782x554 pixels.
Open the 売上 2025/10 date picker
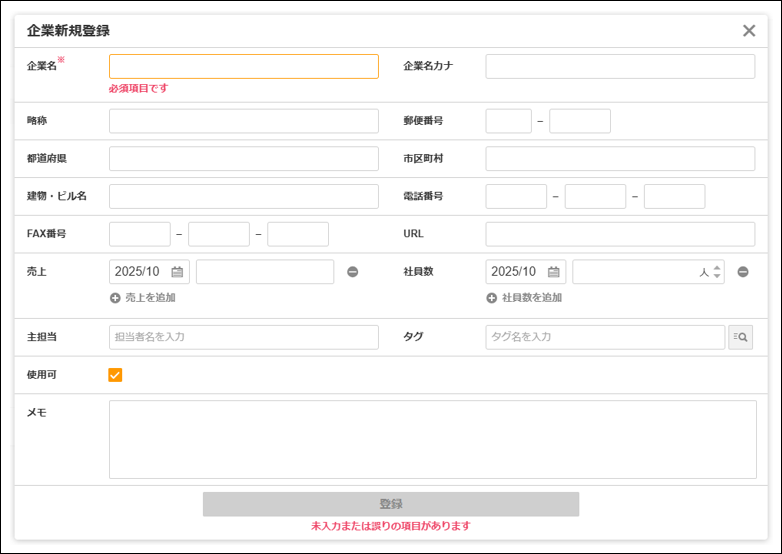138,272
